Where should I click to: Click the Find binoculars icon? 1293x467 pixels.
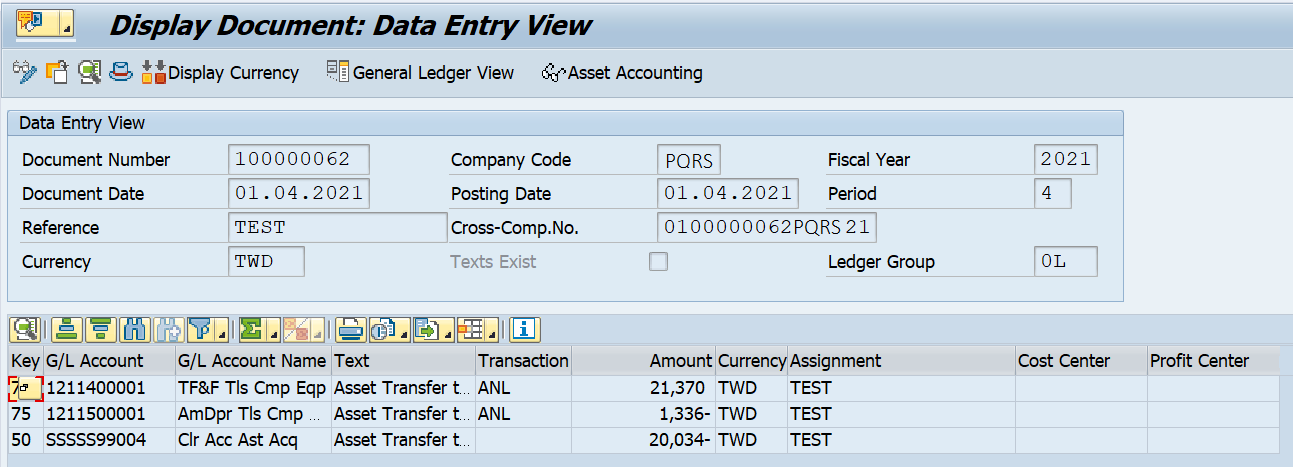point(134,328)
